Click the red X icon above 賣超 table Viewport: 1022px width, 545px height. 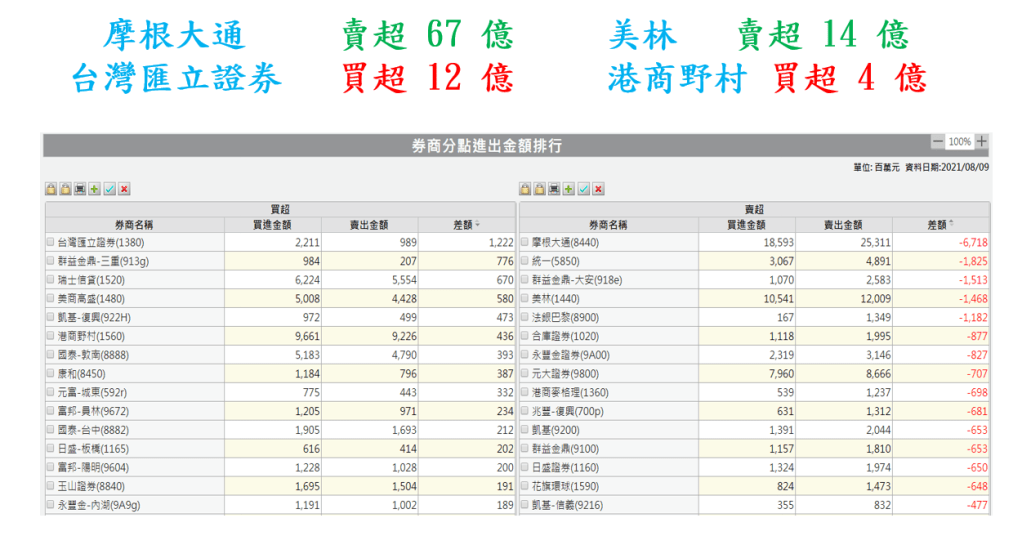pos(598,189)
